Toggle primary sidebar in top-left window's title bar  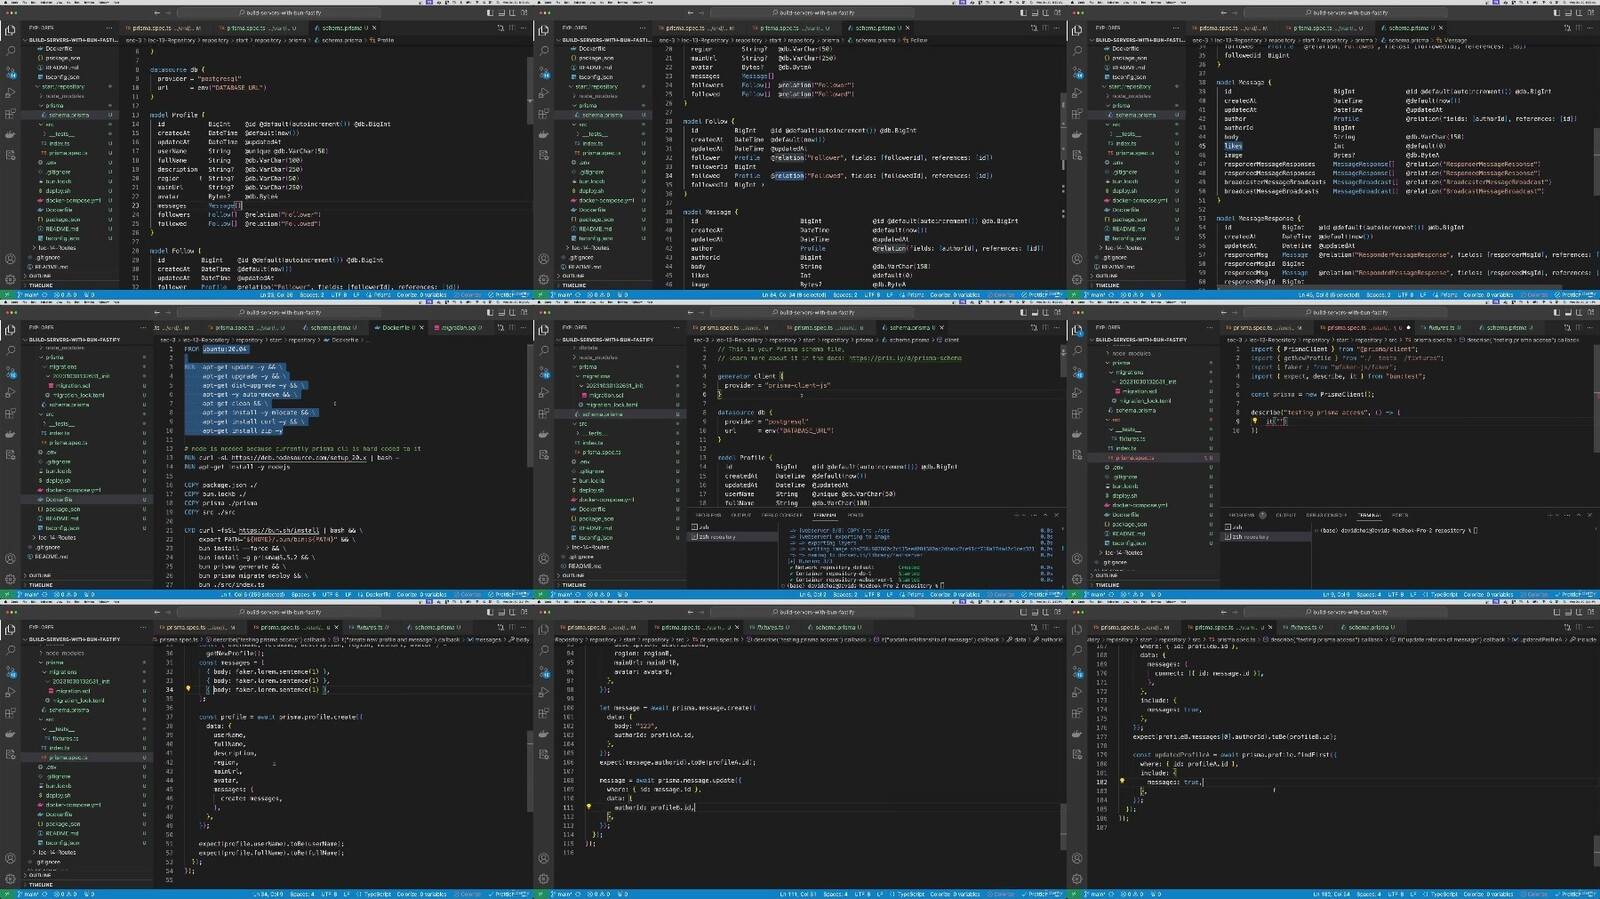pyautogui.click(x=490, y=13)
